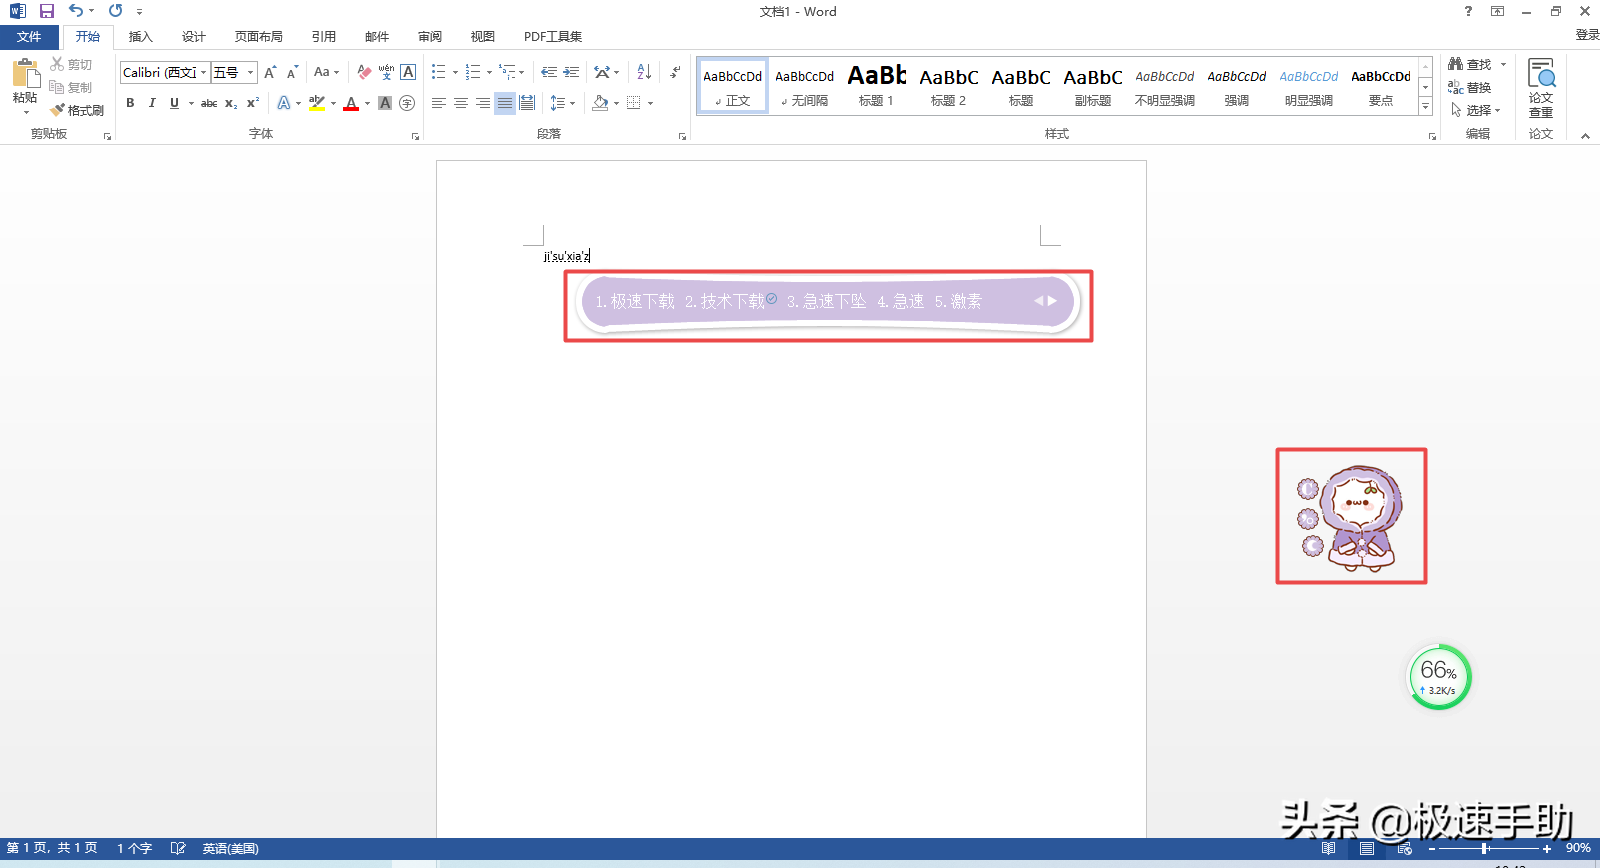This screenshot has width=1600, height=868.
Task: Show or hide paragraph marks
Action: (675, 72)
